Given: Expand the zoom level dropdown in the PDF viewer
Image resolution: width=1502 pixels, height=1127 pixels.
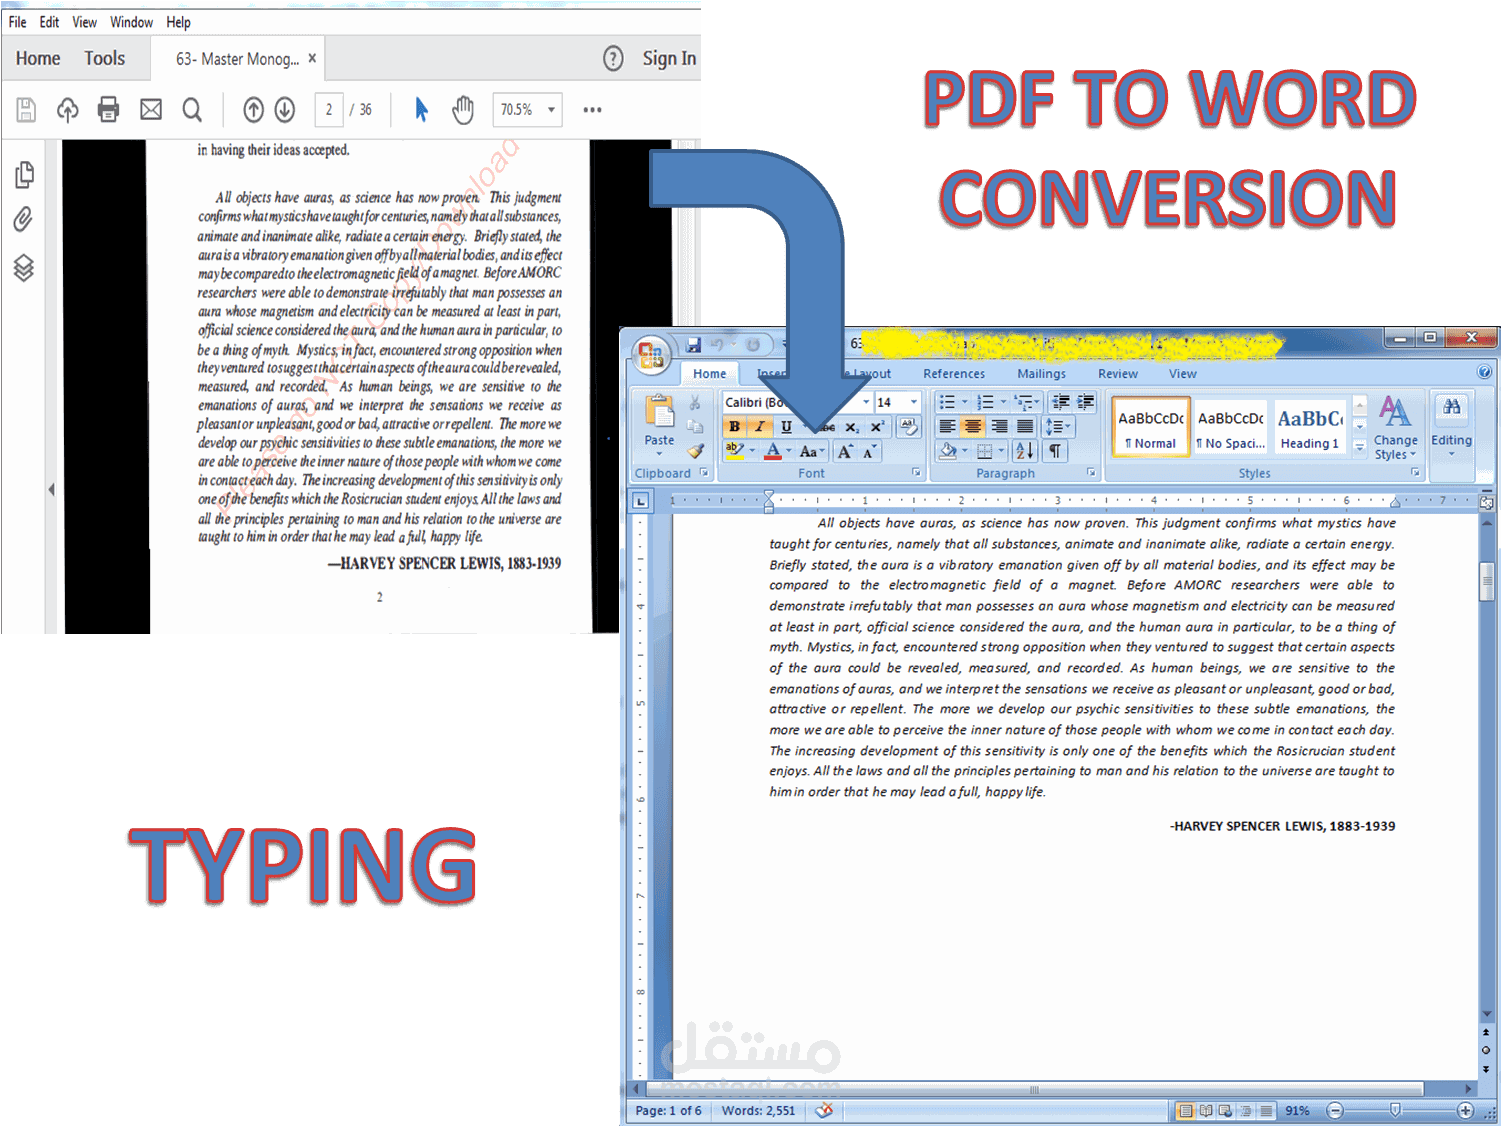Looking at the screenshot, I should (x=549, y=109).
